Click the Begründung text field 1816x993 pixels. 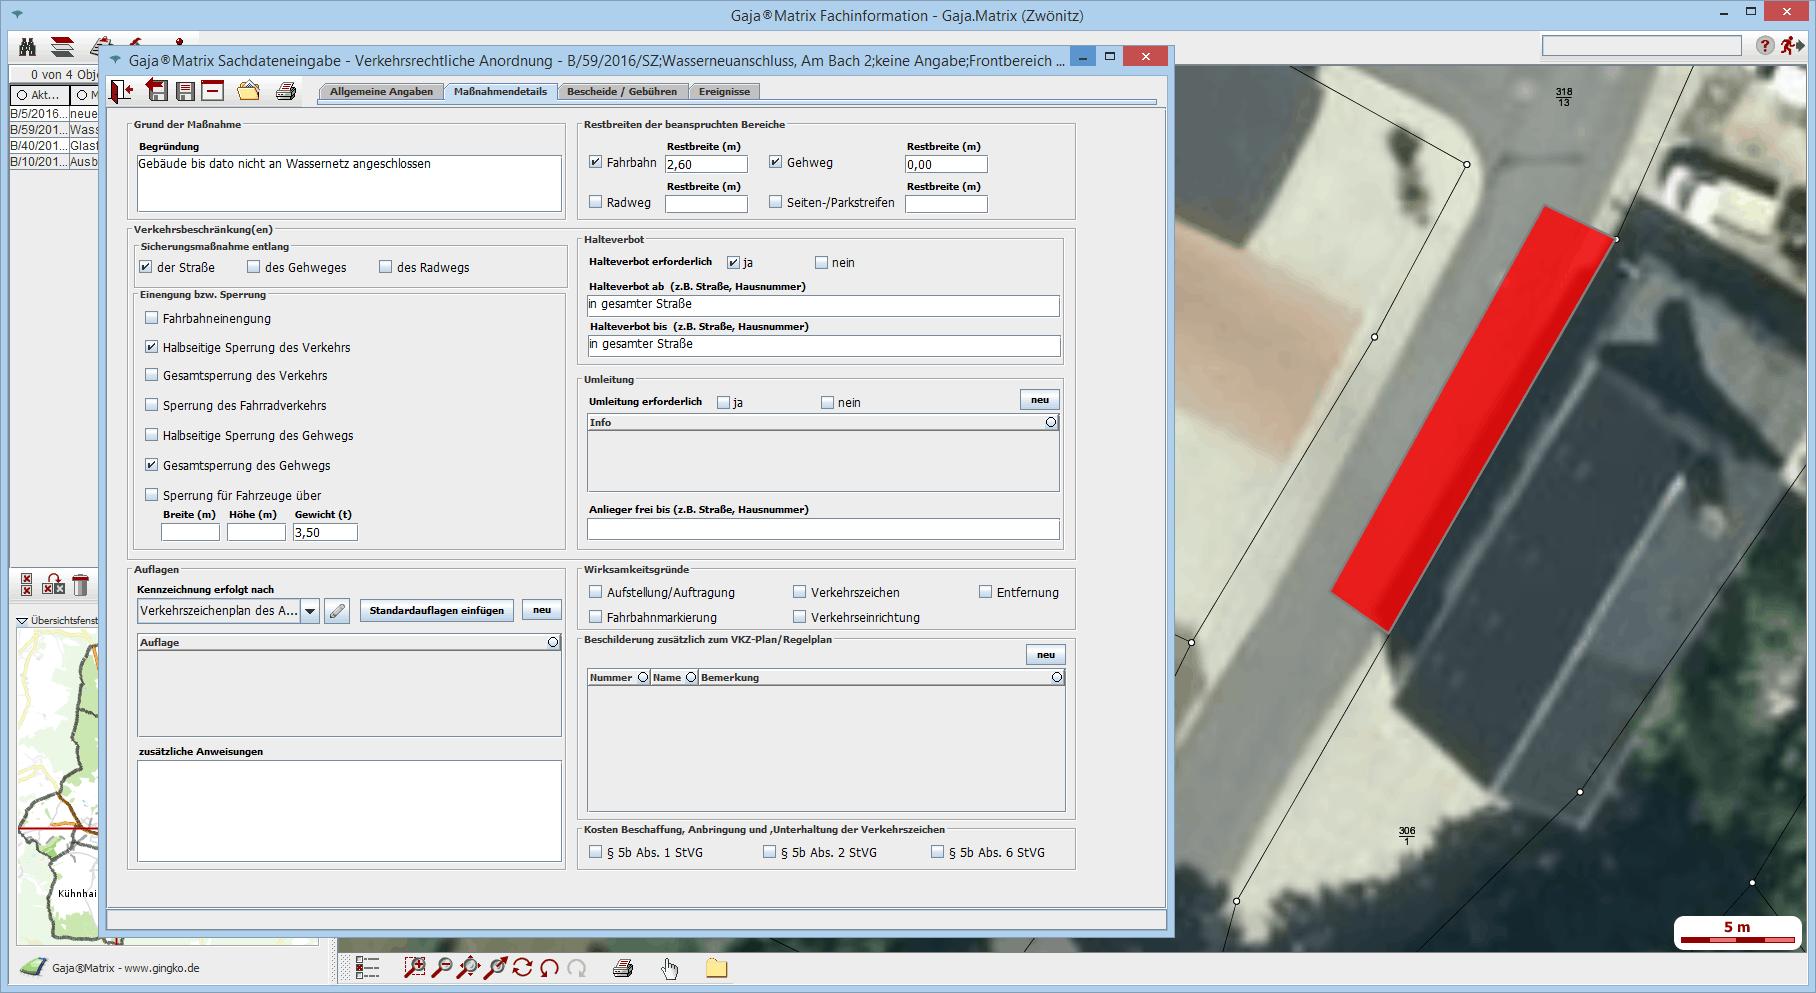(x=349, y=183)
